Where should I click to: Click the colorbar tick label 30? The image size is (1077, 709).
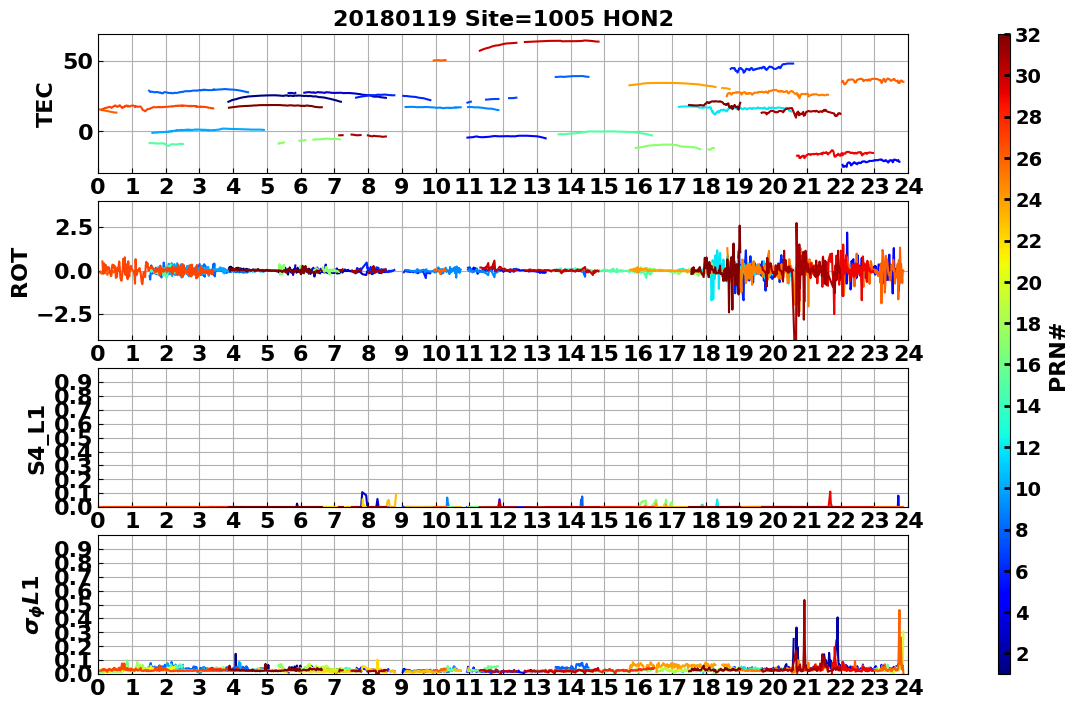pos(1028,76)
